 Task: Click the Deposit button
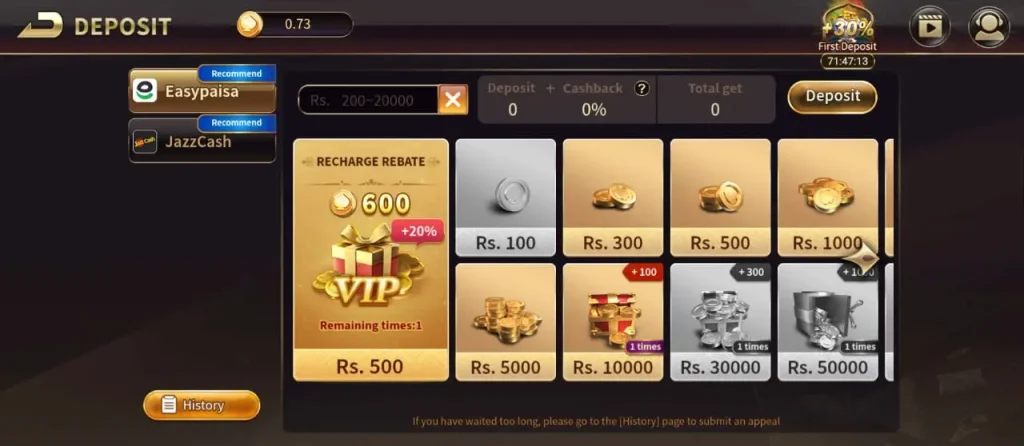coord(832,97)
